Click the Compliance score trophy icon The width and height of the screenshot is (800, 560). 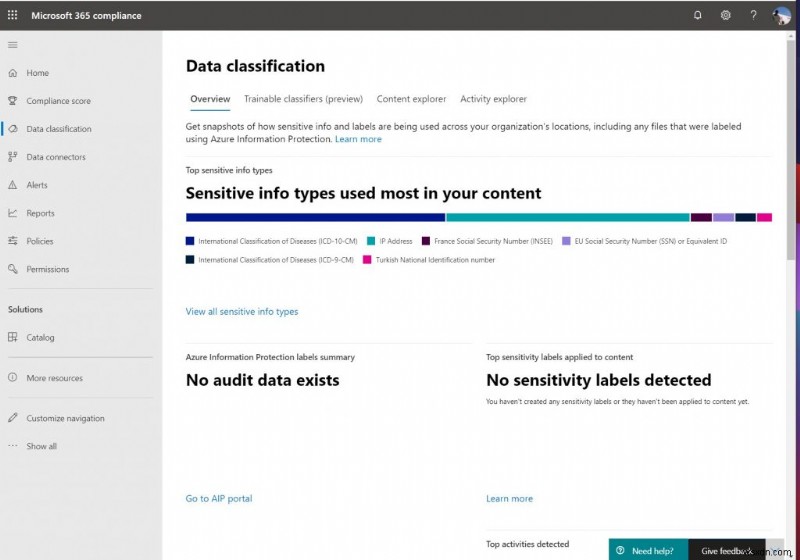(13, 101)
